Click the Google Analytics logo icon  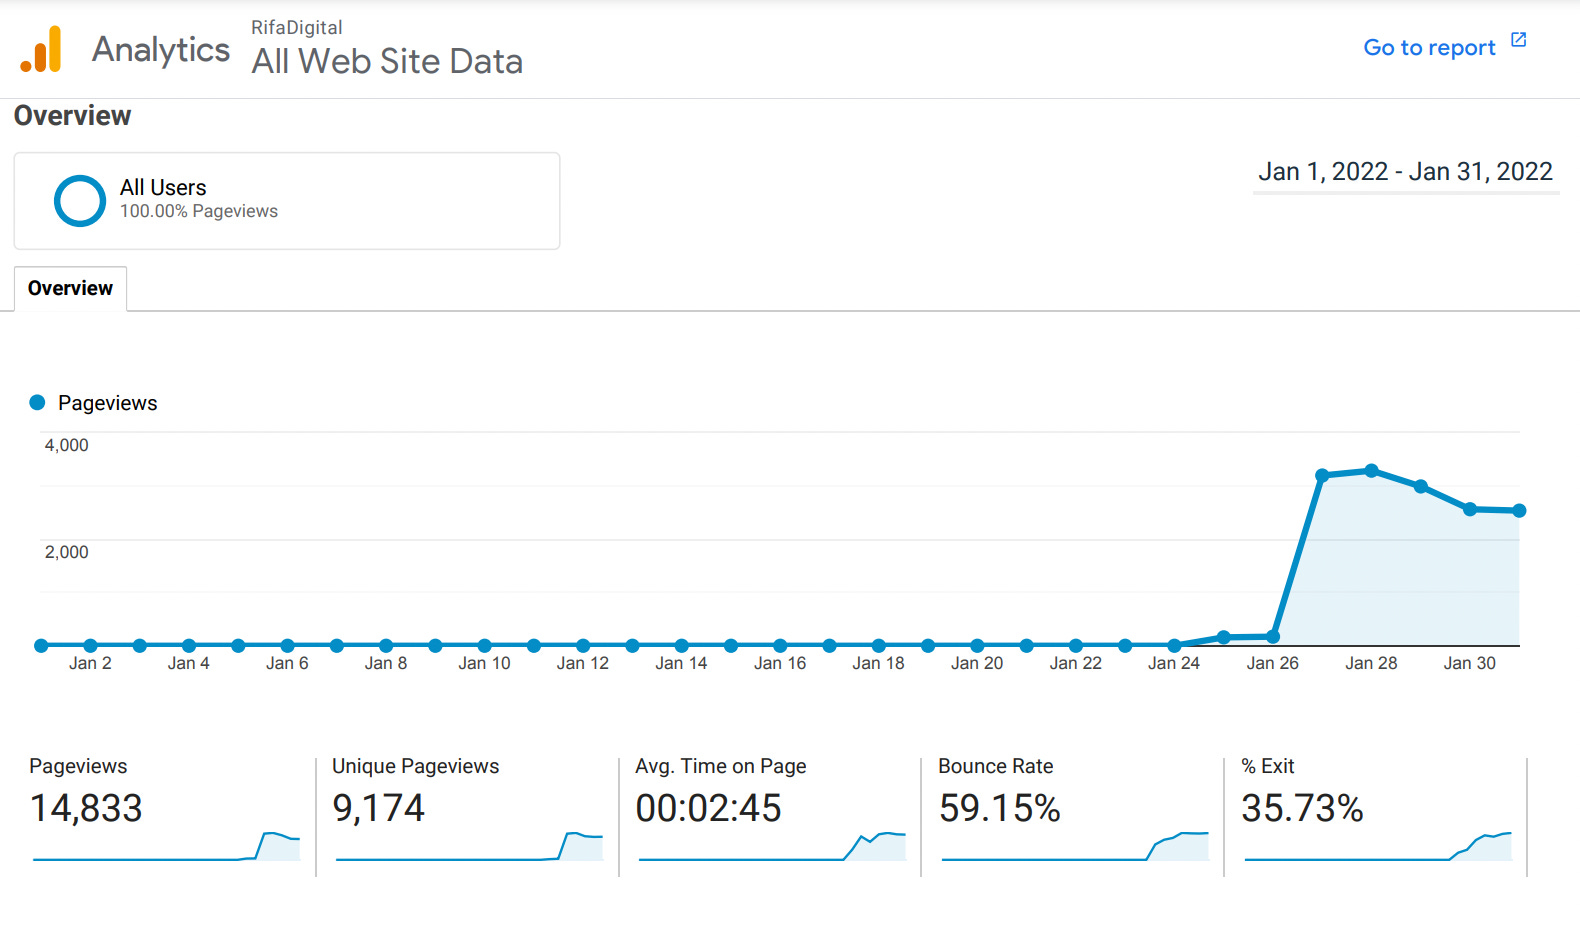41,49
